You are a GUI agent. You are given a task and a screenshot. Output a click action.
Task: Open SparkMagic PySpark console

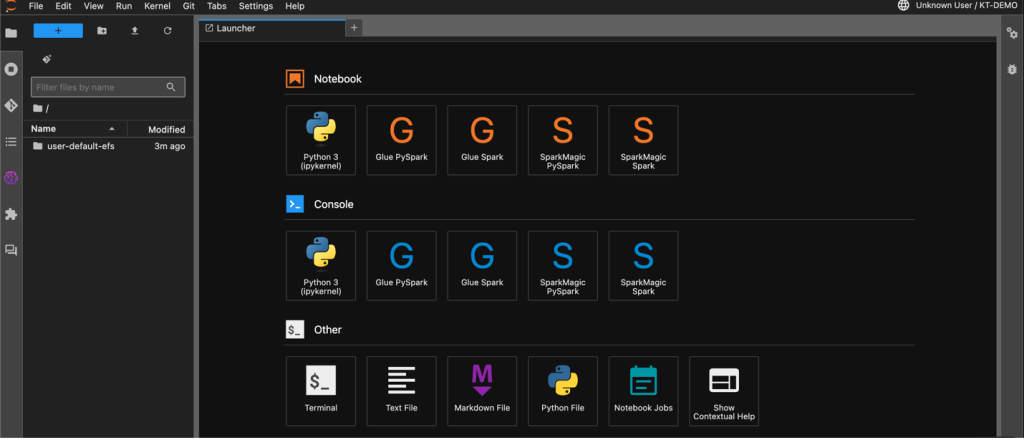pyautogui.click(x=562, y=266)
